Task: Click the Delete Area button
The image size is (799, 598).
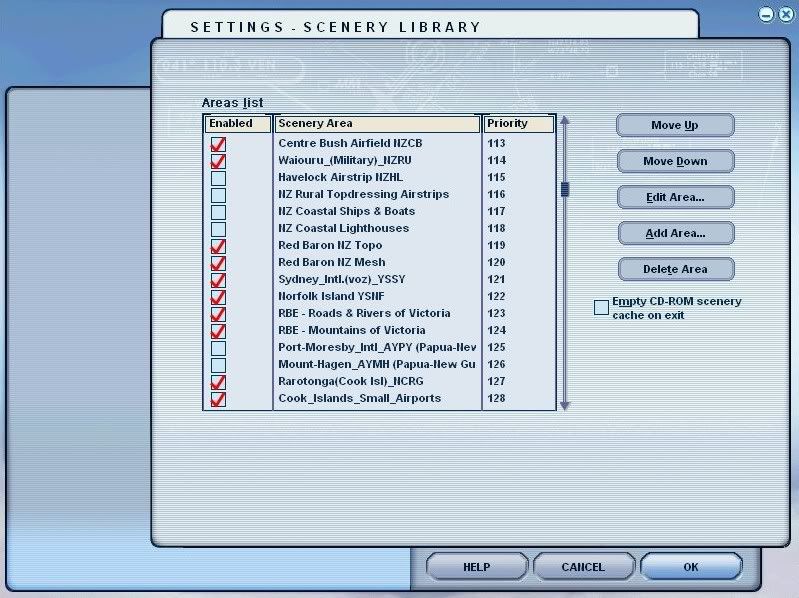Action: click(x=675, y=269)
